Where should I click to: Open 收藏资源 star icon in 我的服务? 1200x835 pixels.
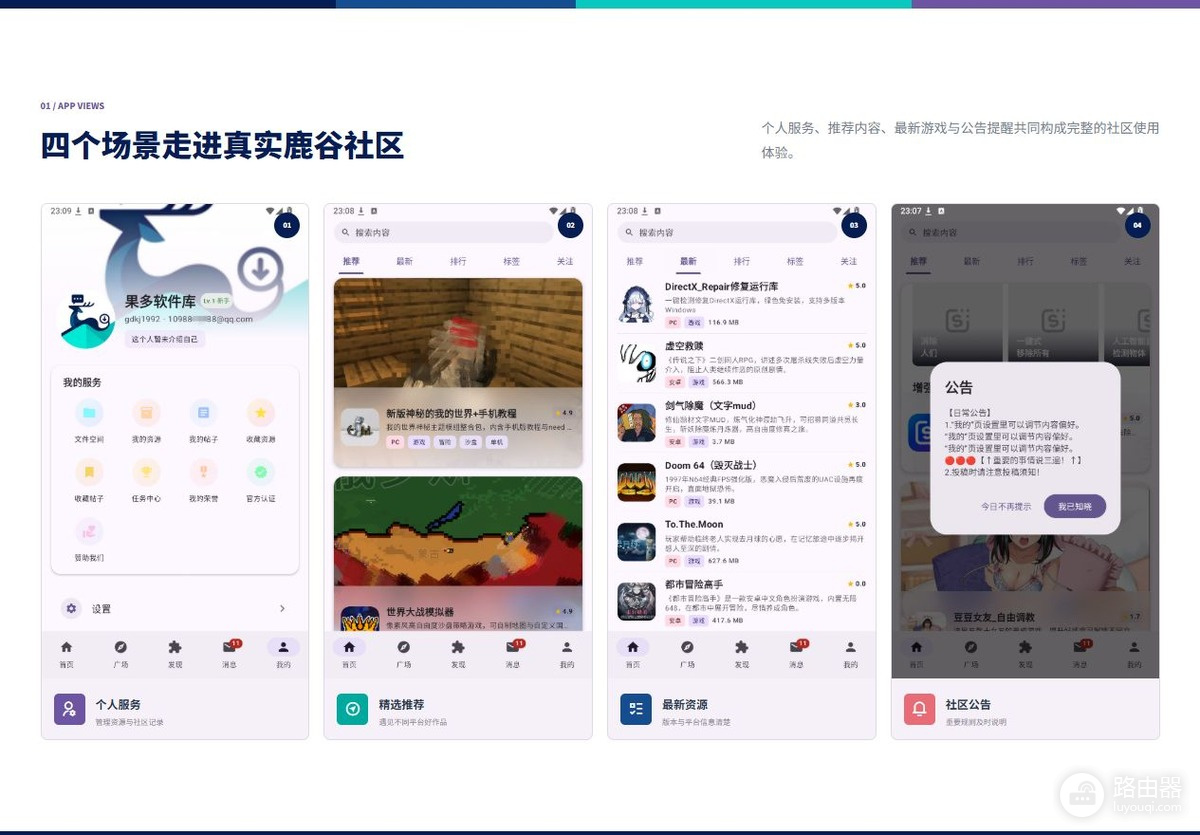261,412
